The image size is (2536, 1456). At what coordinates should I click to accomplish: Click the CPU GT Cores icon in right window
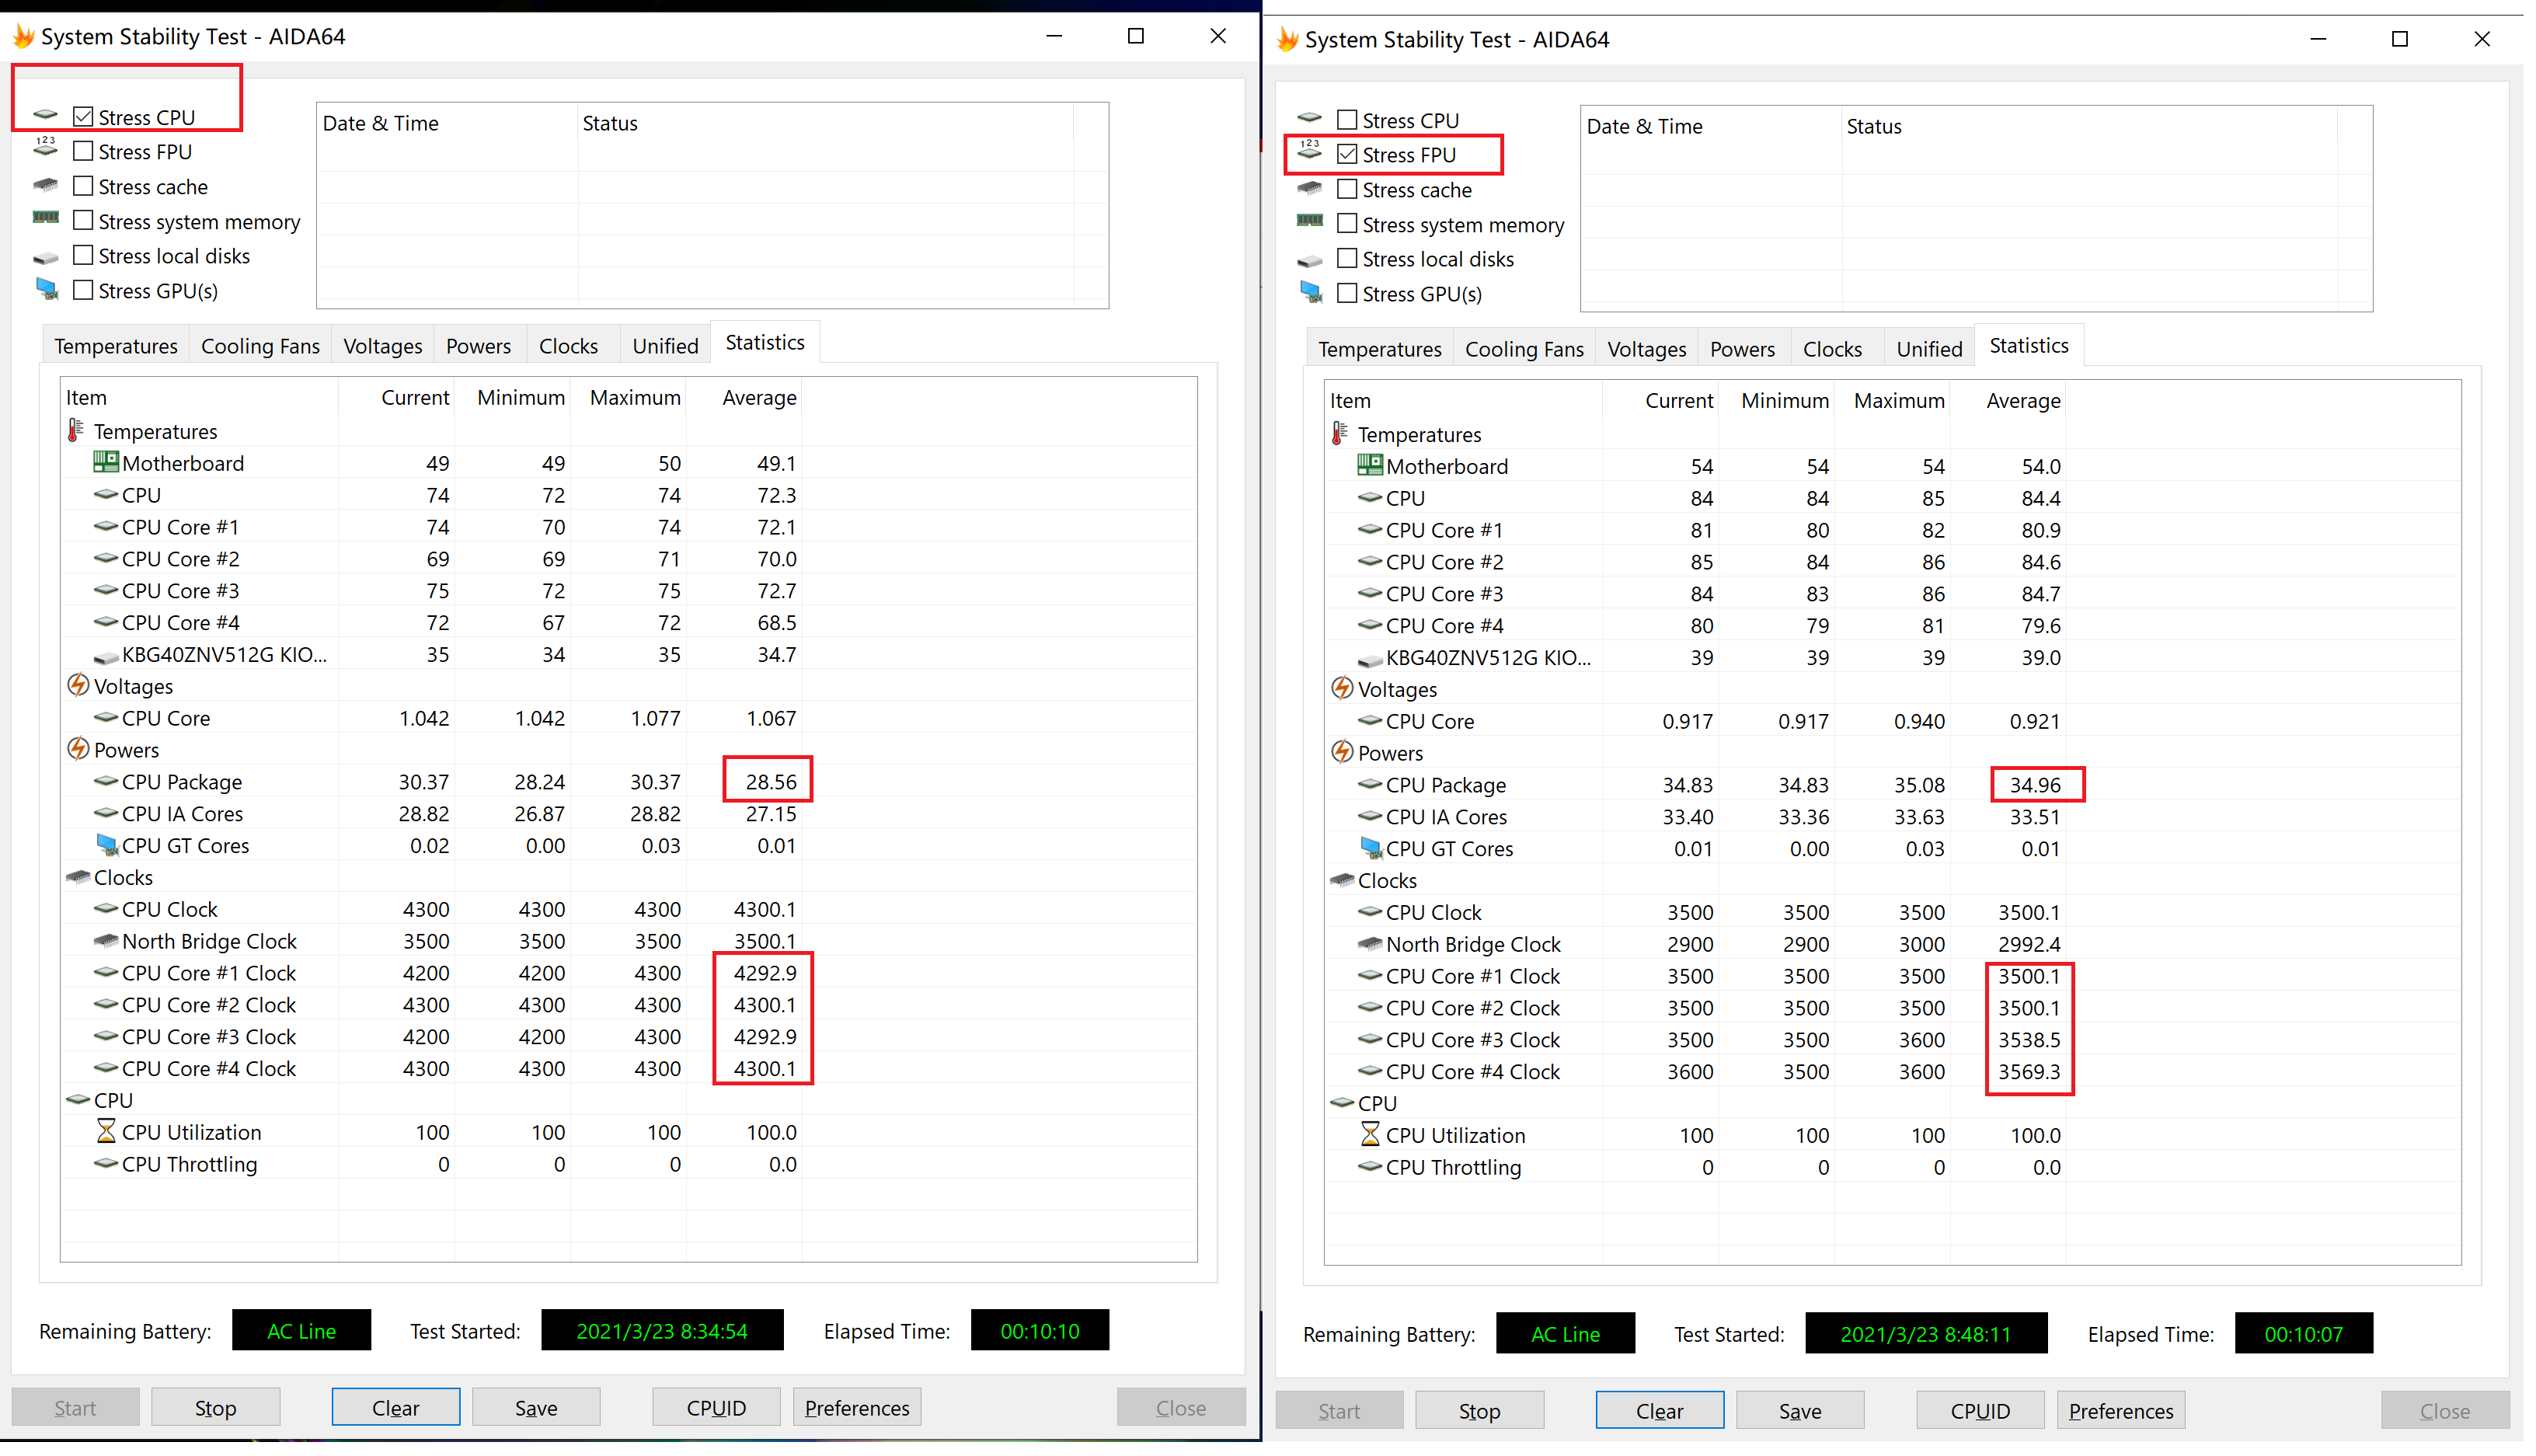click(1371, 849)
